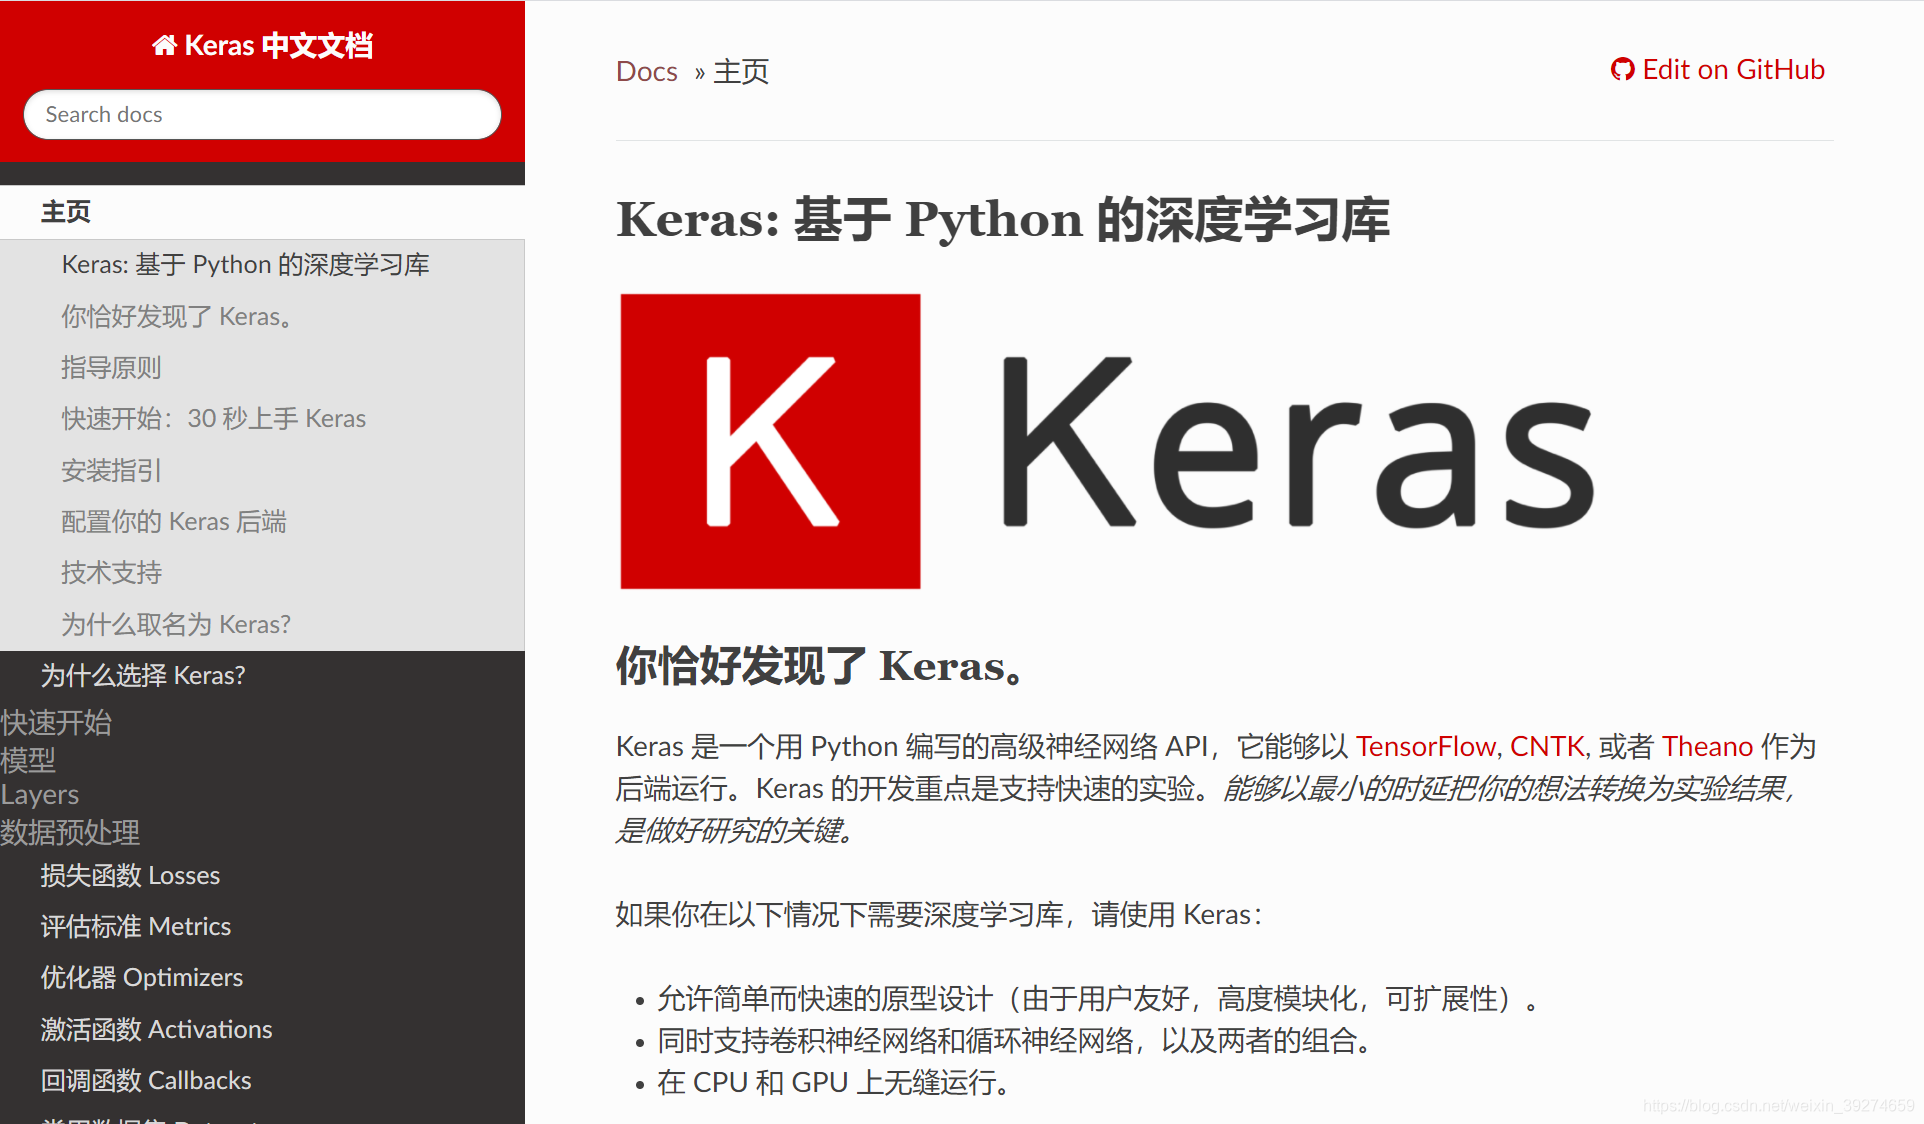1924x1124 pixels.
Task: Go to 优化器 Optimizers page
Action: pos(141,978)
